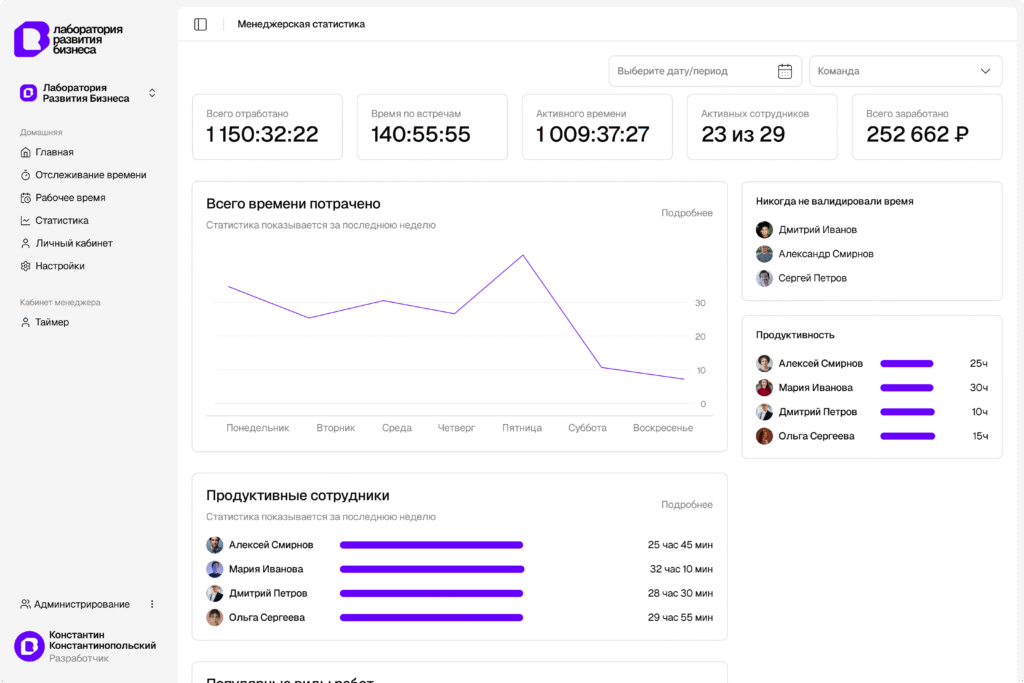This screenshot has width=1024, height=683.
Task: Click Дмитрий Иванов's avatar in unvalidated list
Action: (764, 230)
